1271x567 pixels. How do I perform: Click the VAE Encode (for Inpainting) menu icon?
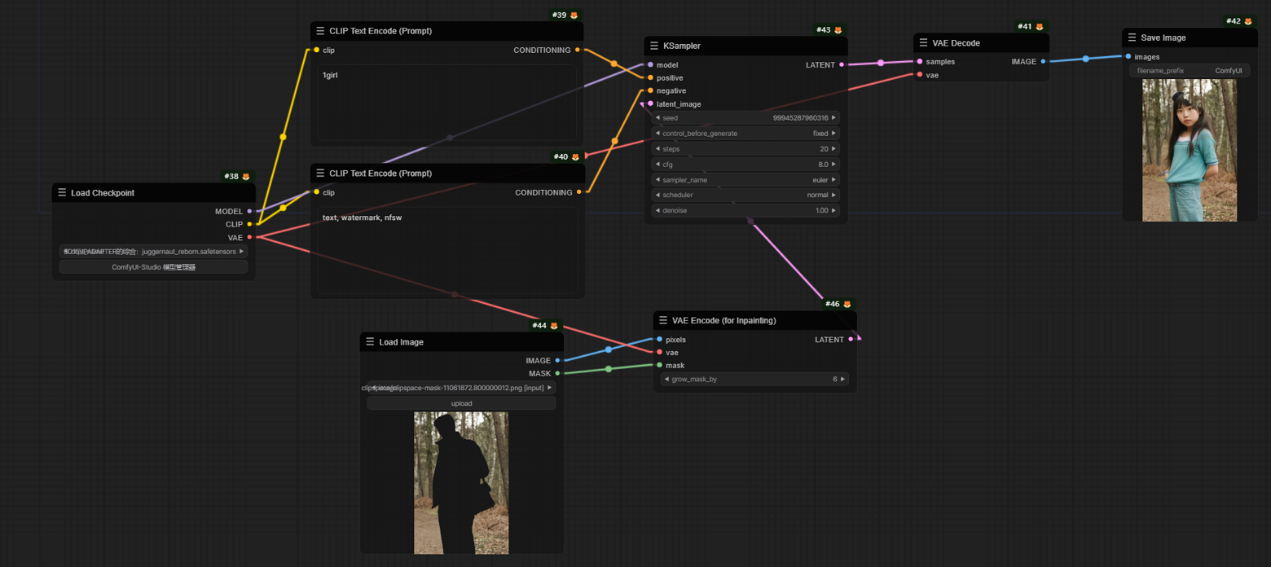663,321
